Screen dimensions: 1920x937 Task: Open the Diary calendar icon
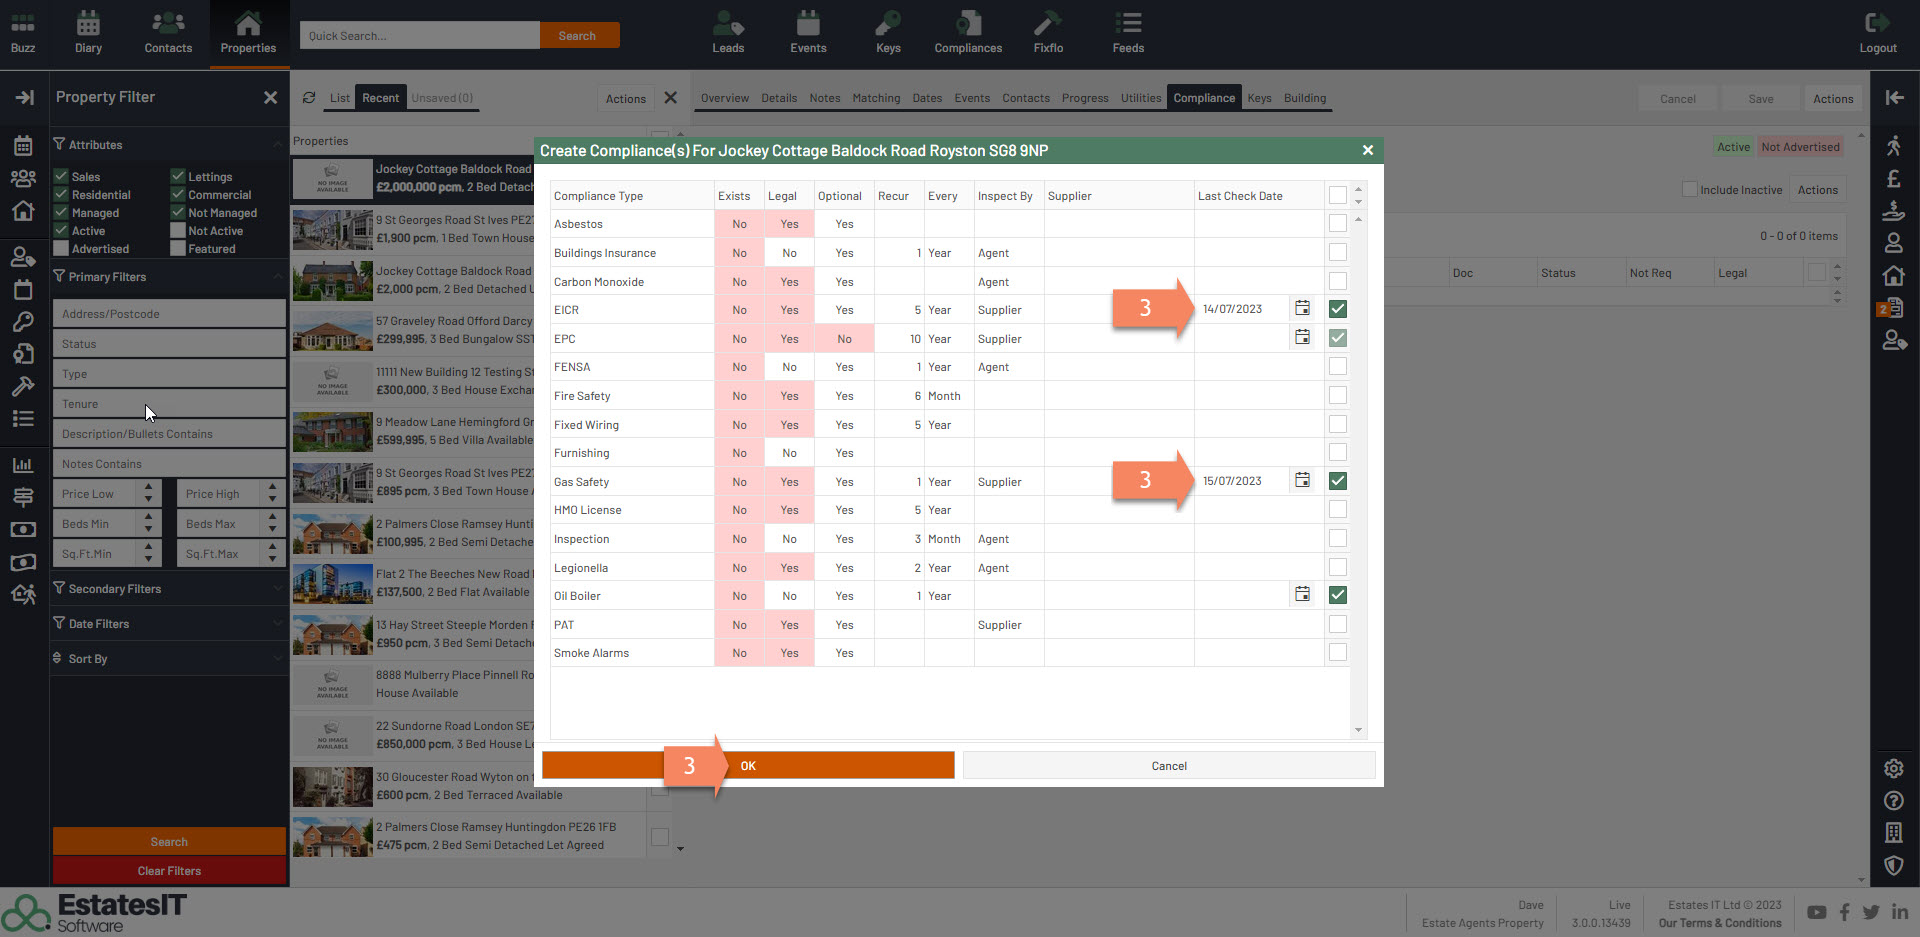(88, 24)
